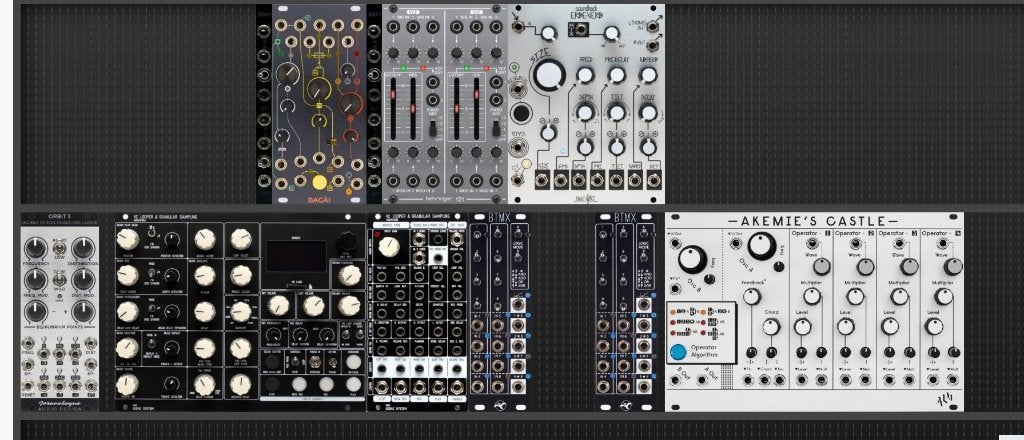Click the DEPTH knob on Erbe-Verb

[x=585, y=113]
